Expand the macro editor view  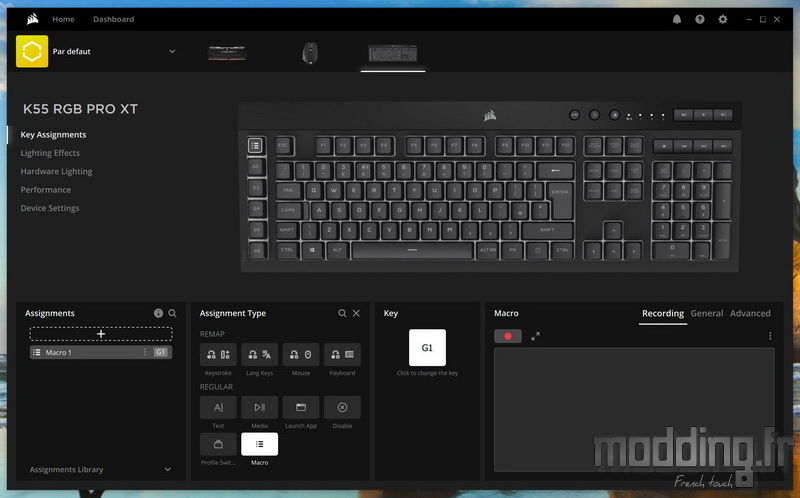(x=535, y=336)
